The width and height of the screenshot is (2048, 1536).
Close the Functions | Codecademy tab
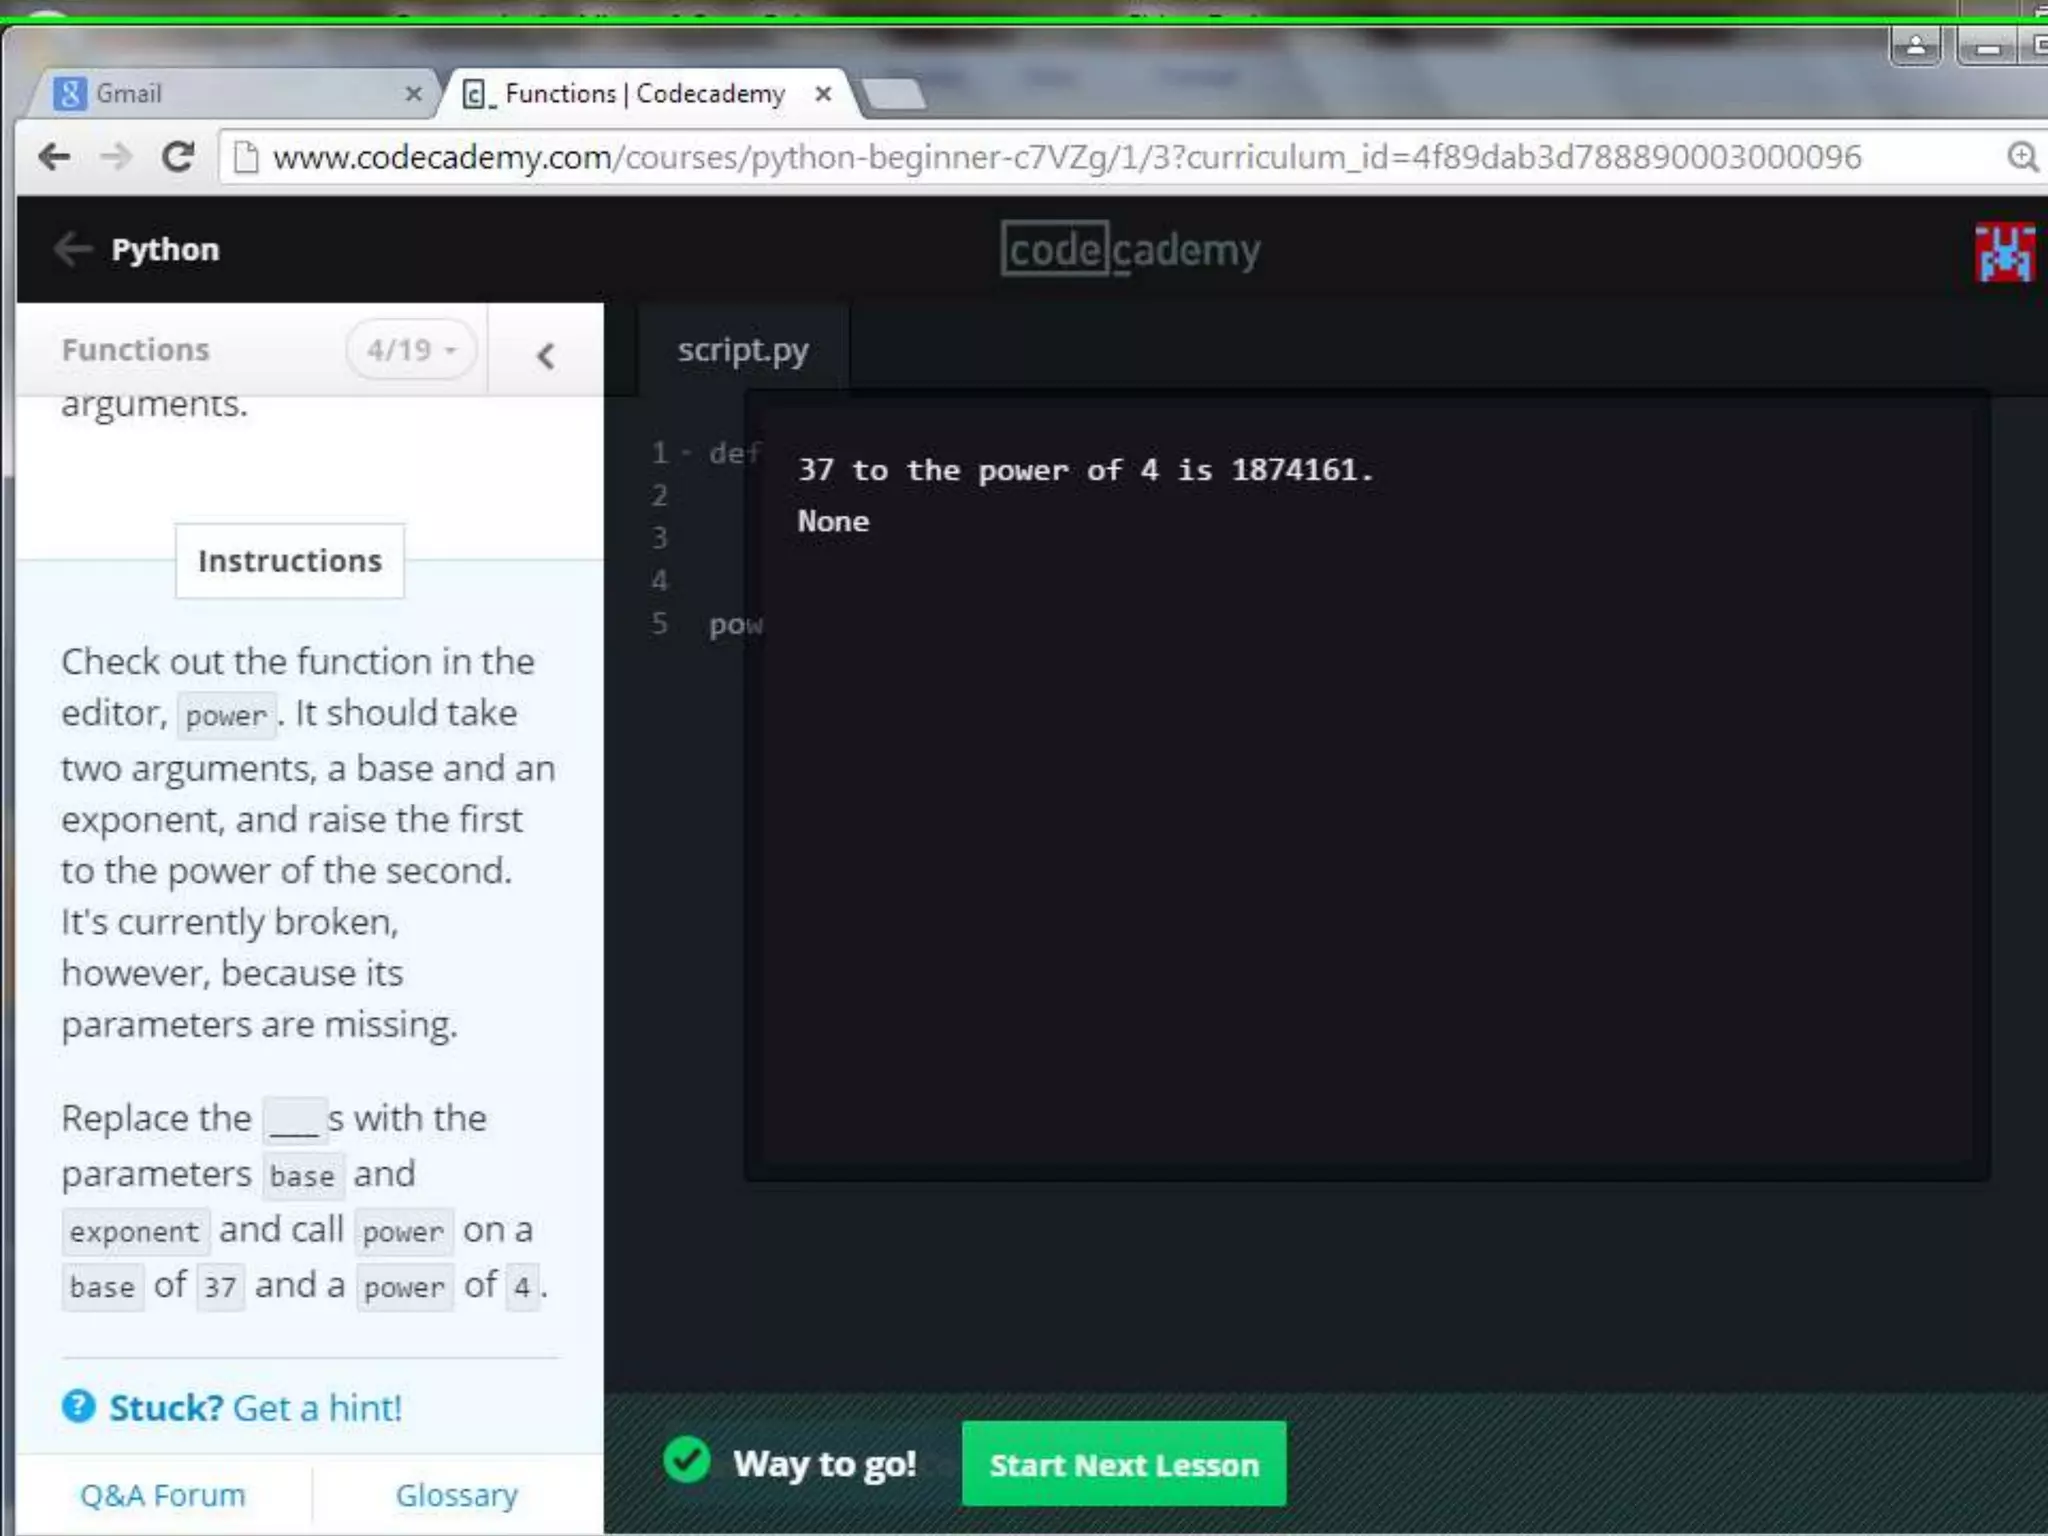pos(823,94)
